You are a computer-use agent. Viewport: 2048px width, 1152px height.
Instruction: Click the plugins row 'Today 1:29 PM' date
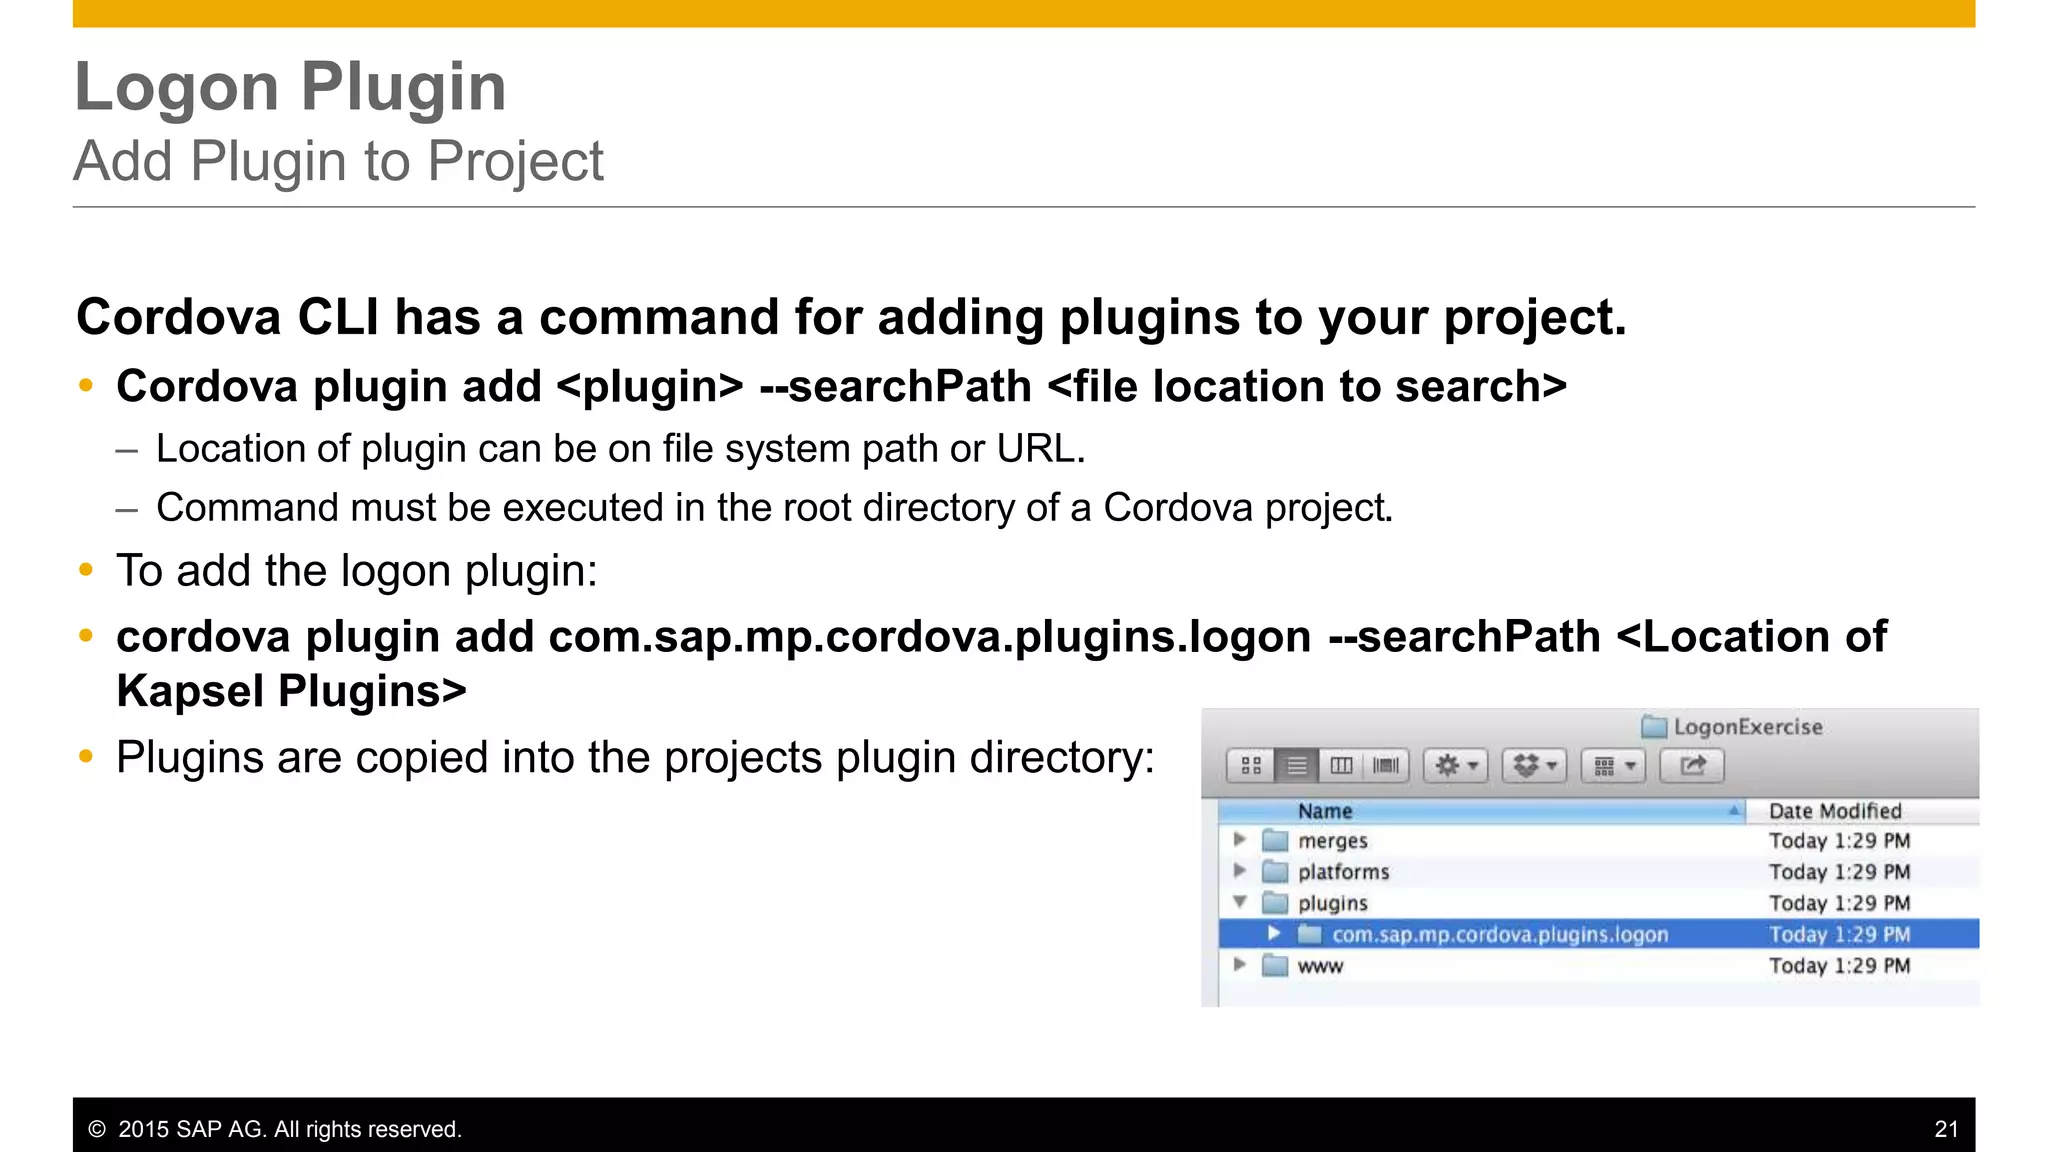[x=1839, y=903]
